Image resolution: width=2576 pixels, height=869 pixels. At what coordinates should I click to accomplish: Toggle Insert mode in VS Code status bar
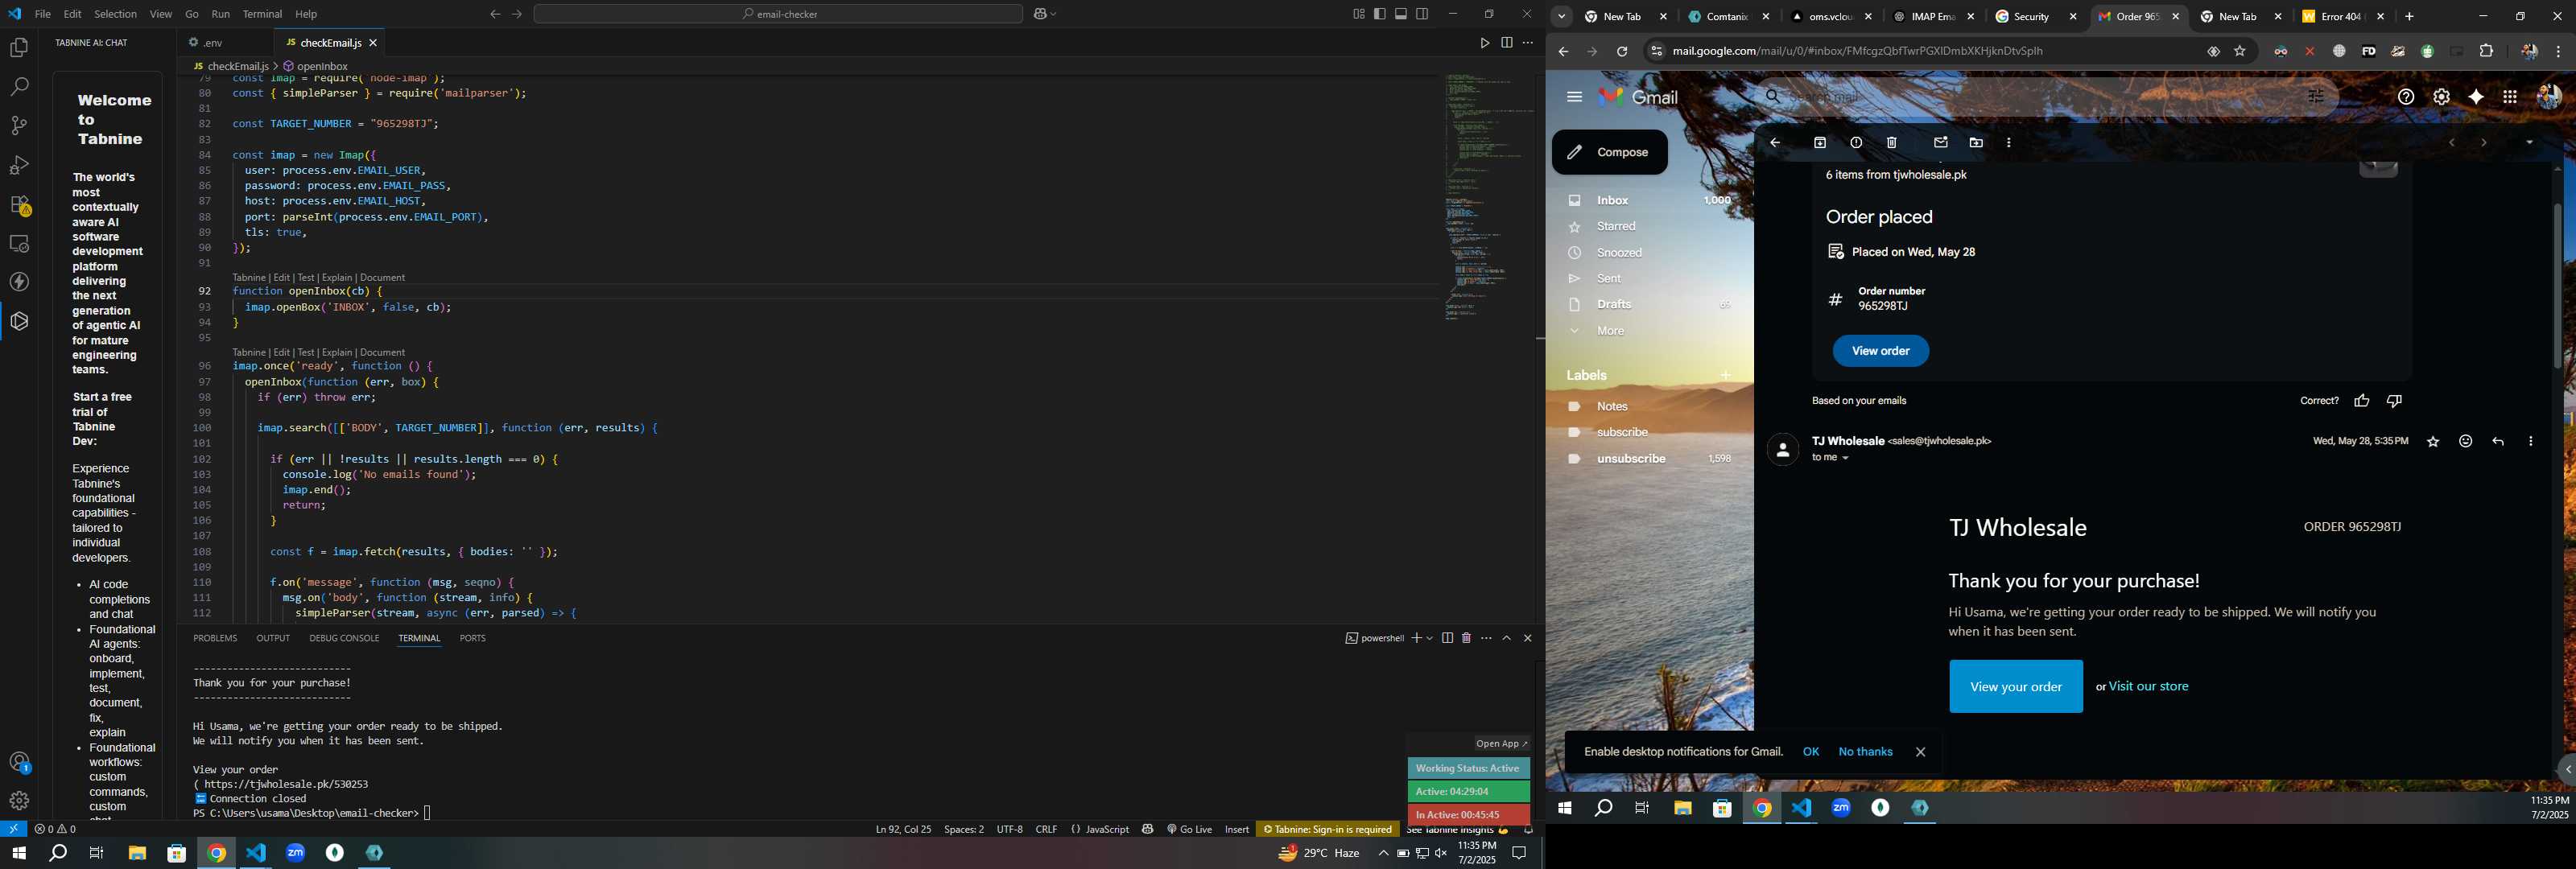click(x=1237, y=829)
